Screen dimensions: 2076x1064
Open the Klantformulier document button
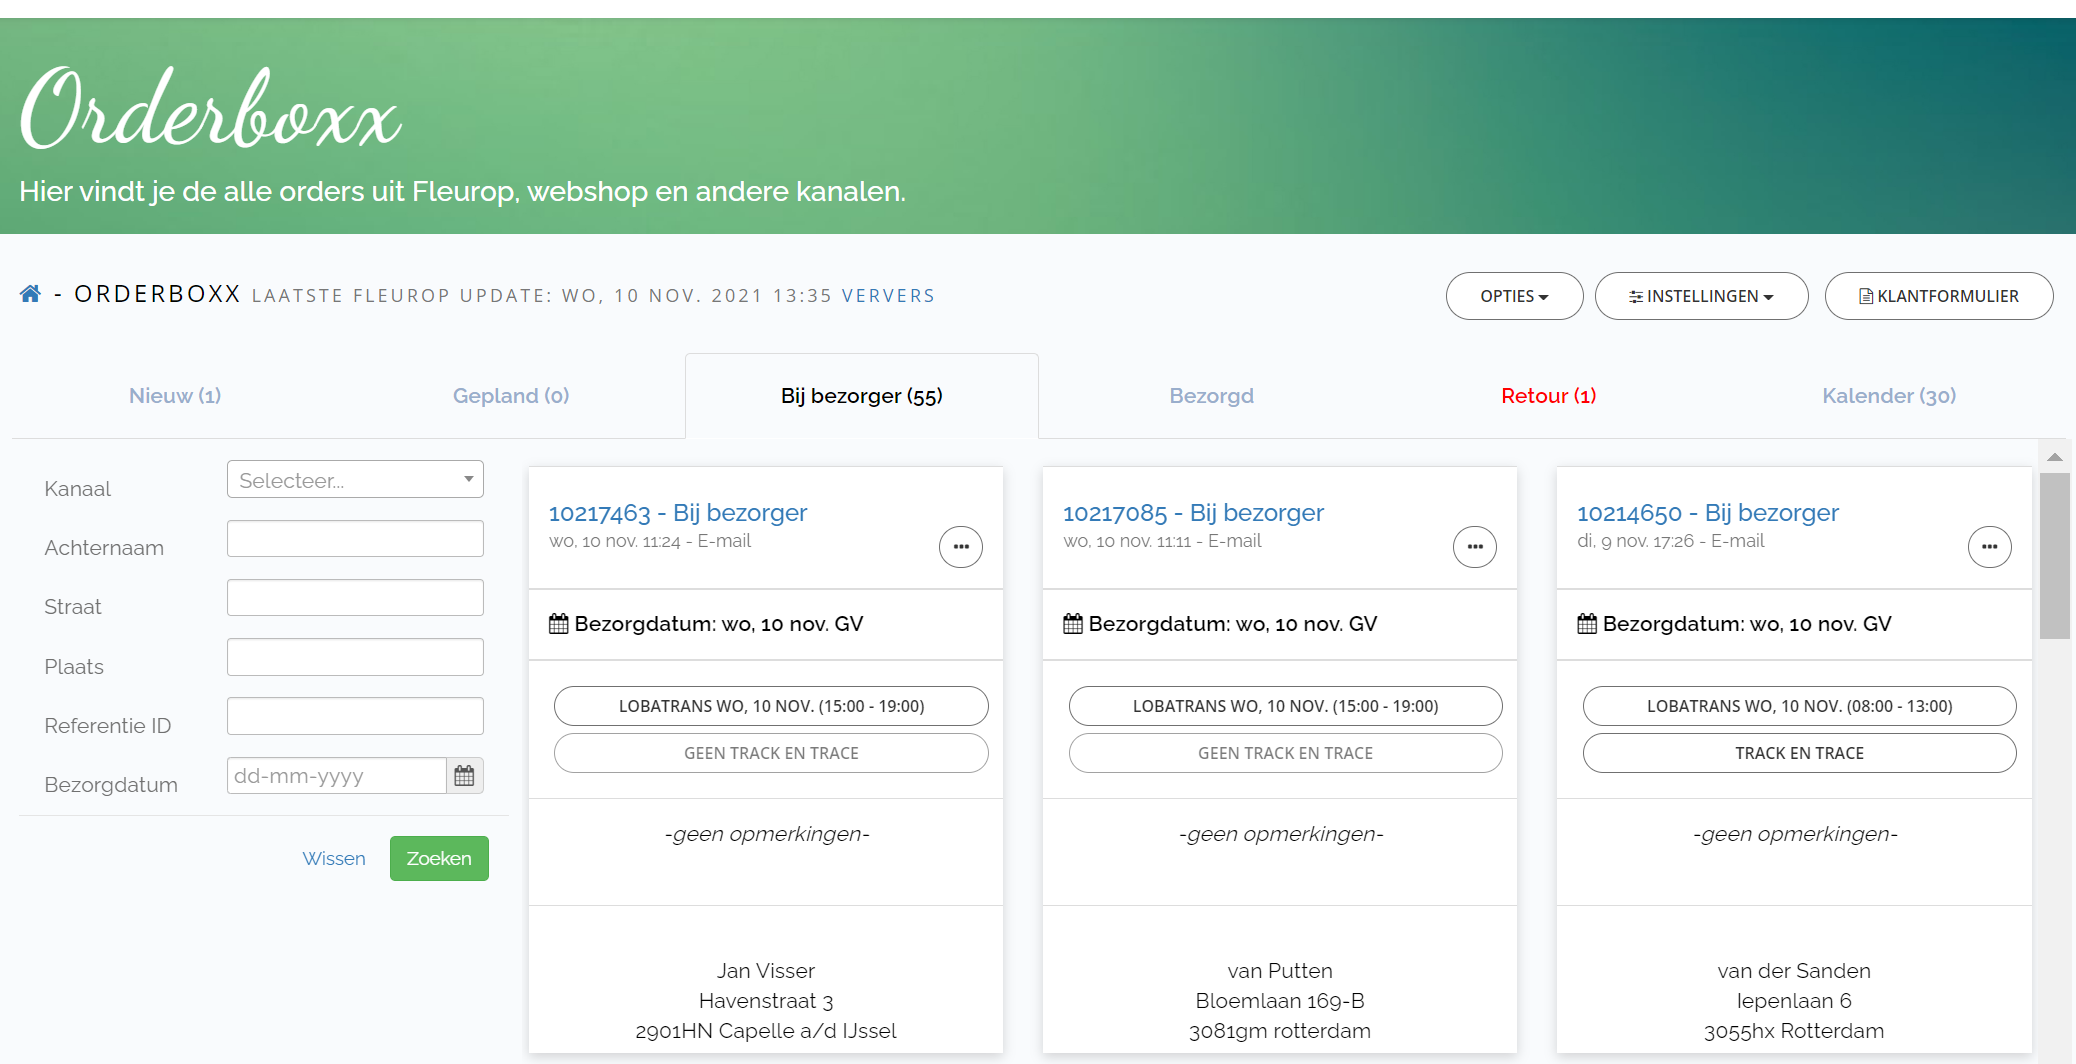[x=1939, y=296]
